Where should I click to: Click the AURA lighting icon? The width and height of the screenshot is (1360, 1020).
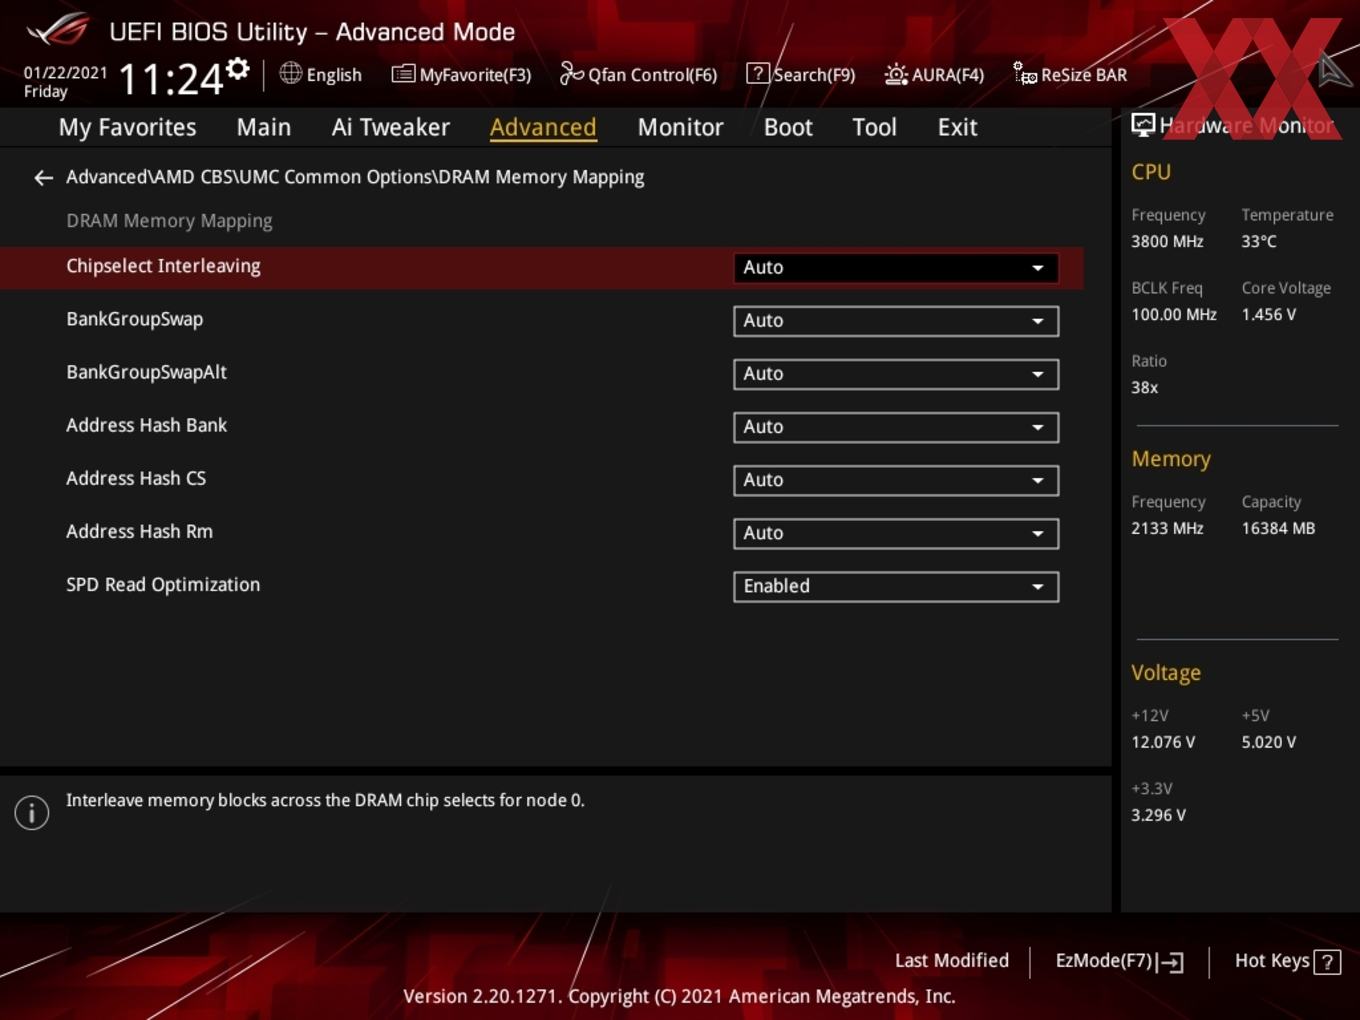point(896,74)
